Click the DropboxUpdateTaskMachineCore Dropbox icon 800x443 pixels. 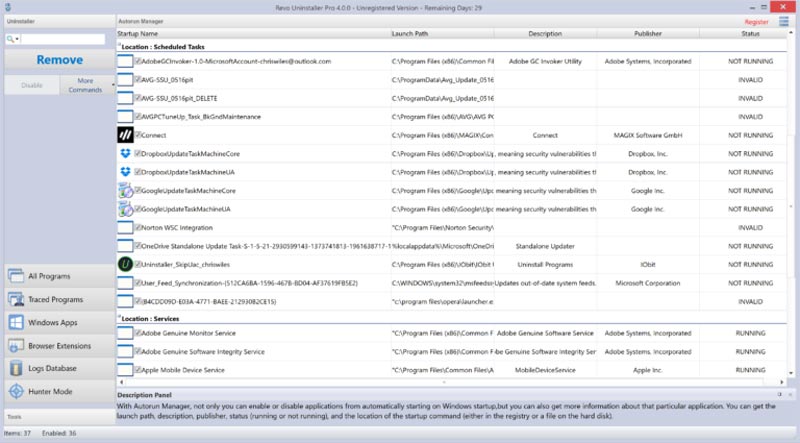(125, 153)
